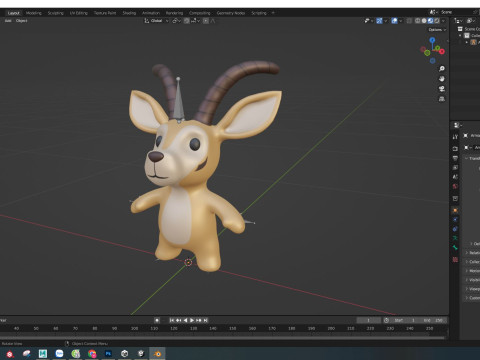The height and width of the screenshot is (360, 480).
Task: Open the pivot point dropdown
Action: tap(177, 21)
